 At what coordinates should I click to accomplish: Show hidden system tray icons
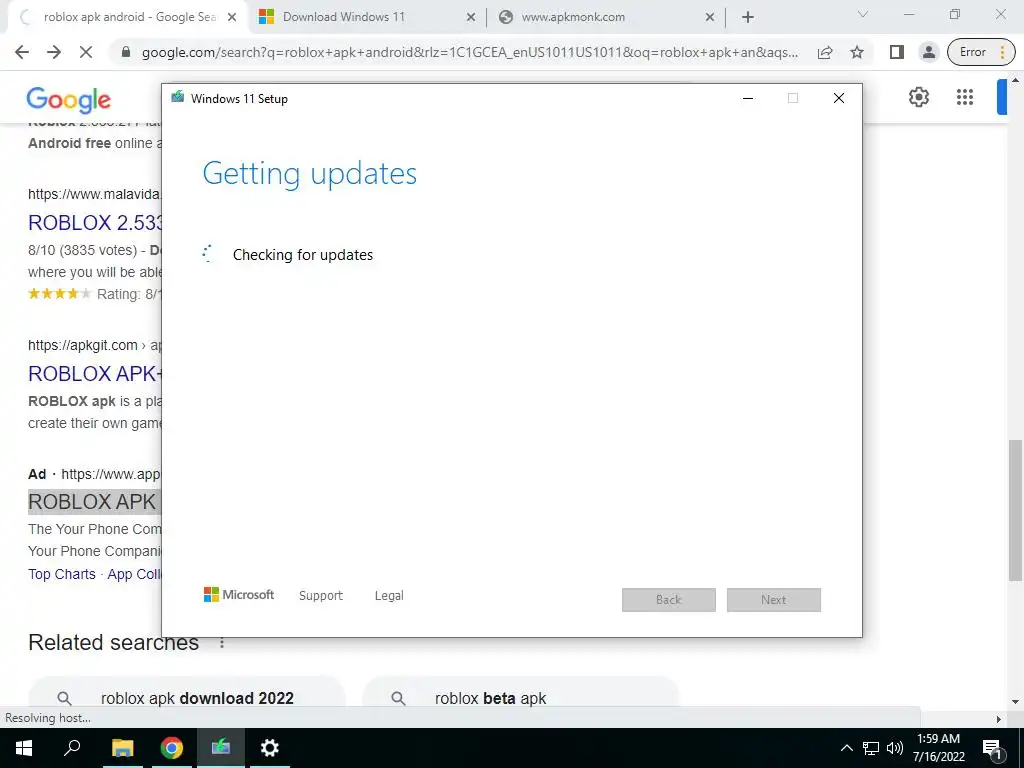pyautogui.click(x=846, y=748)
